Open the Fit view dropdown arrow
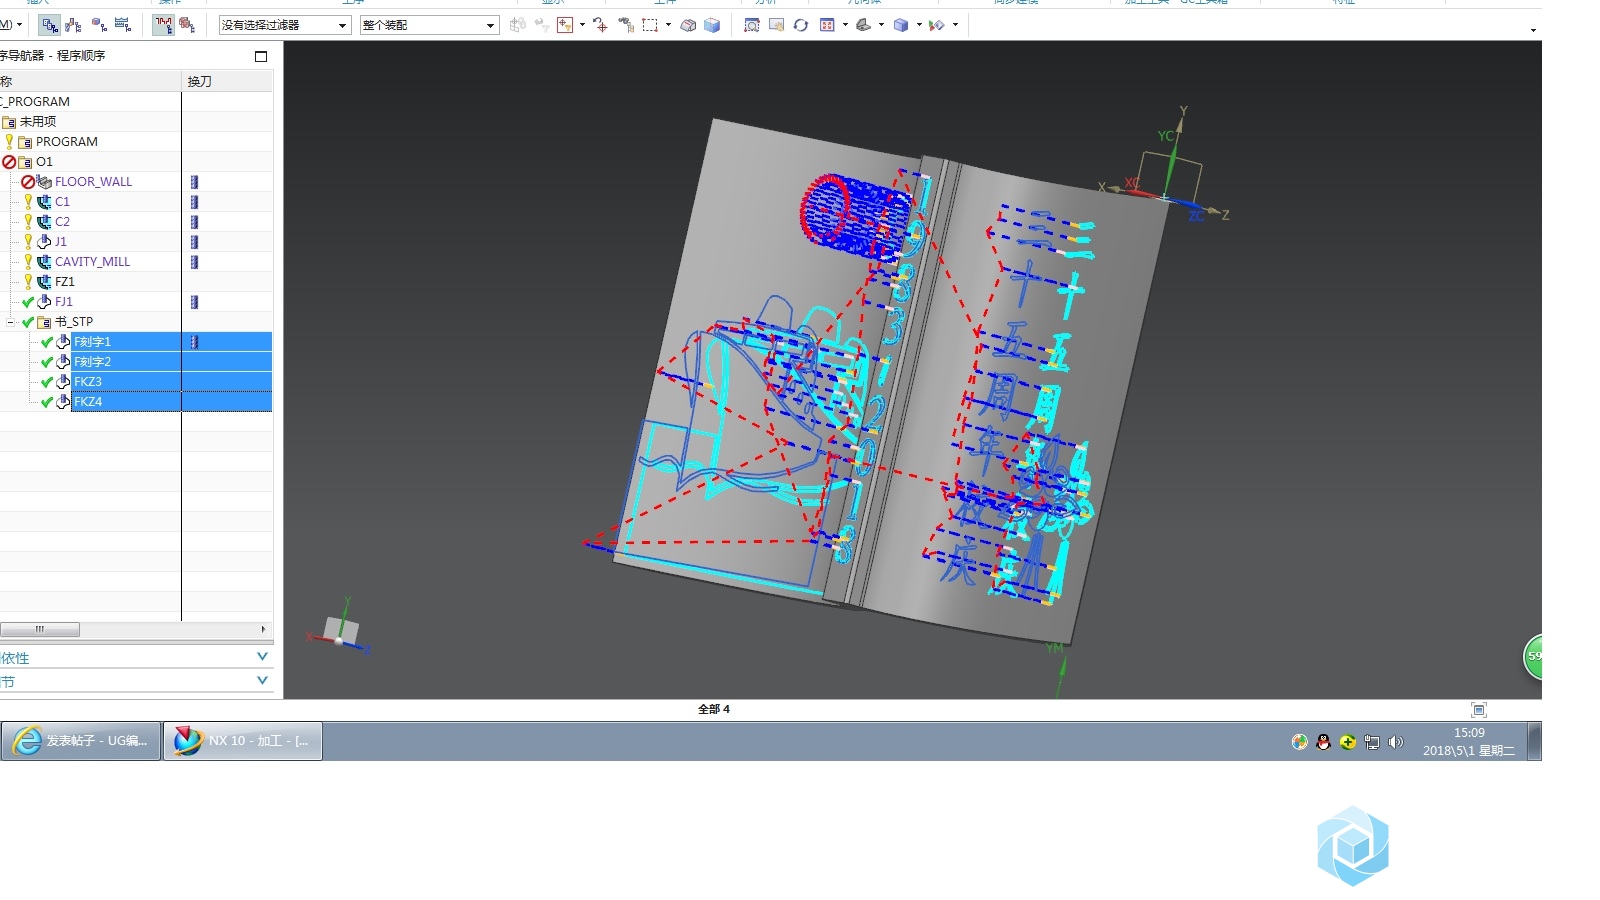Viewport: 1600px width, 900px height. pos(845,25)
